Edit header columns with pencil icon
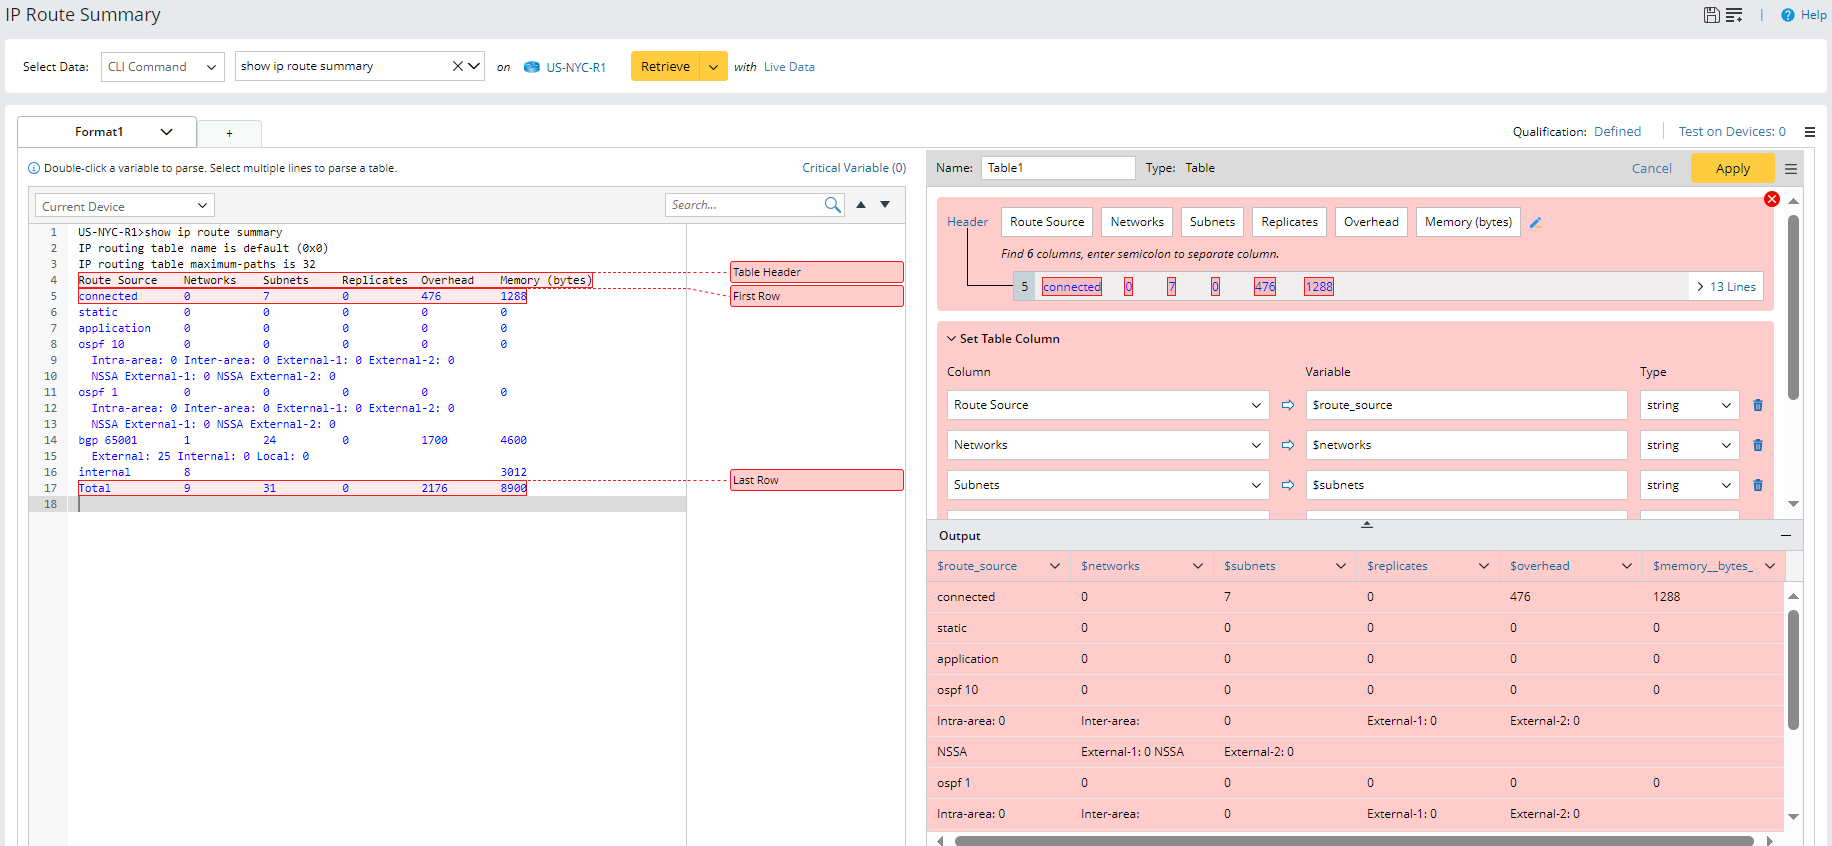Screen dimensions: 1832x846 (1536, 223)
